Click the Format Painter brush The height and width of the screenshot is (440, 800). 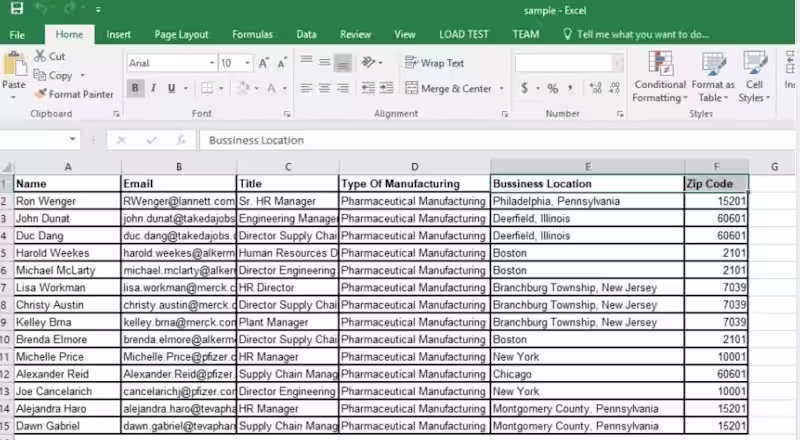(x=40, y=94)
